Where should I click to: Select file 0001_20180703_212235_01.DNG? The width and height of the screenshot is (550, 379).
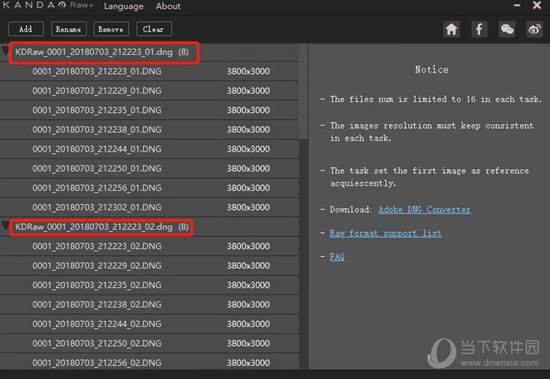click(x=149, y=110)
